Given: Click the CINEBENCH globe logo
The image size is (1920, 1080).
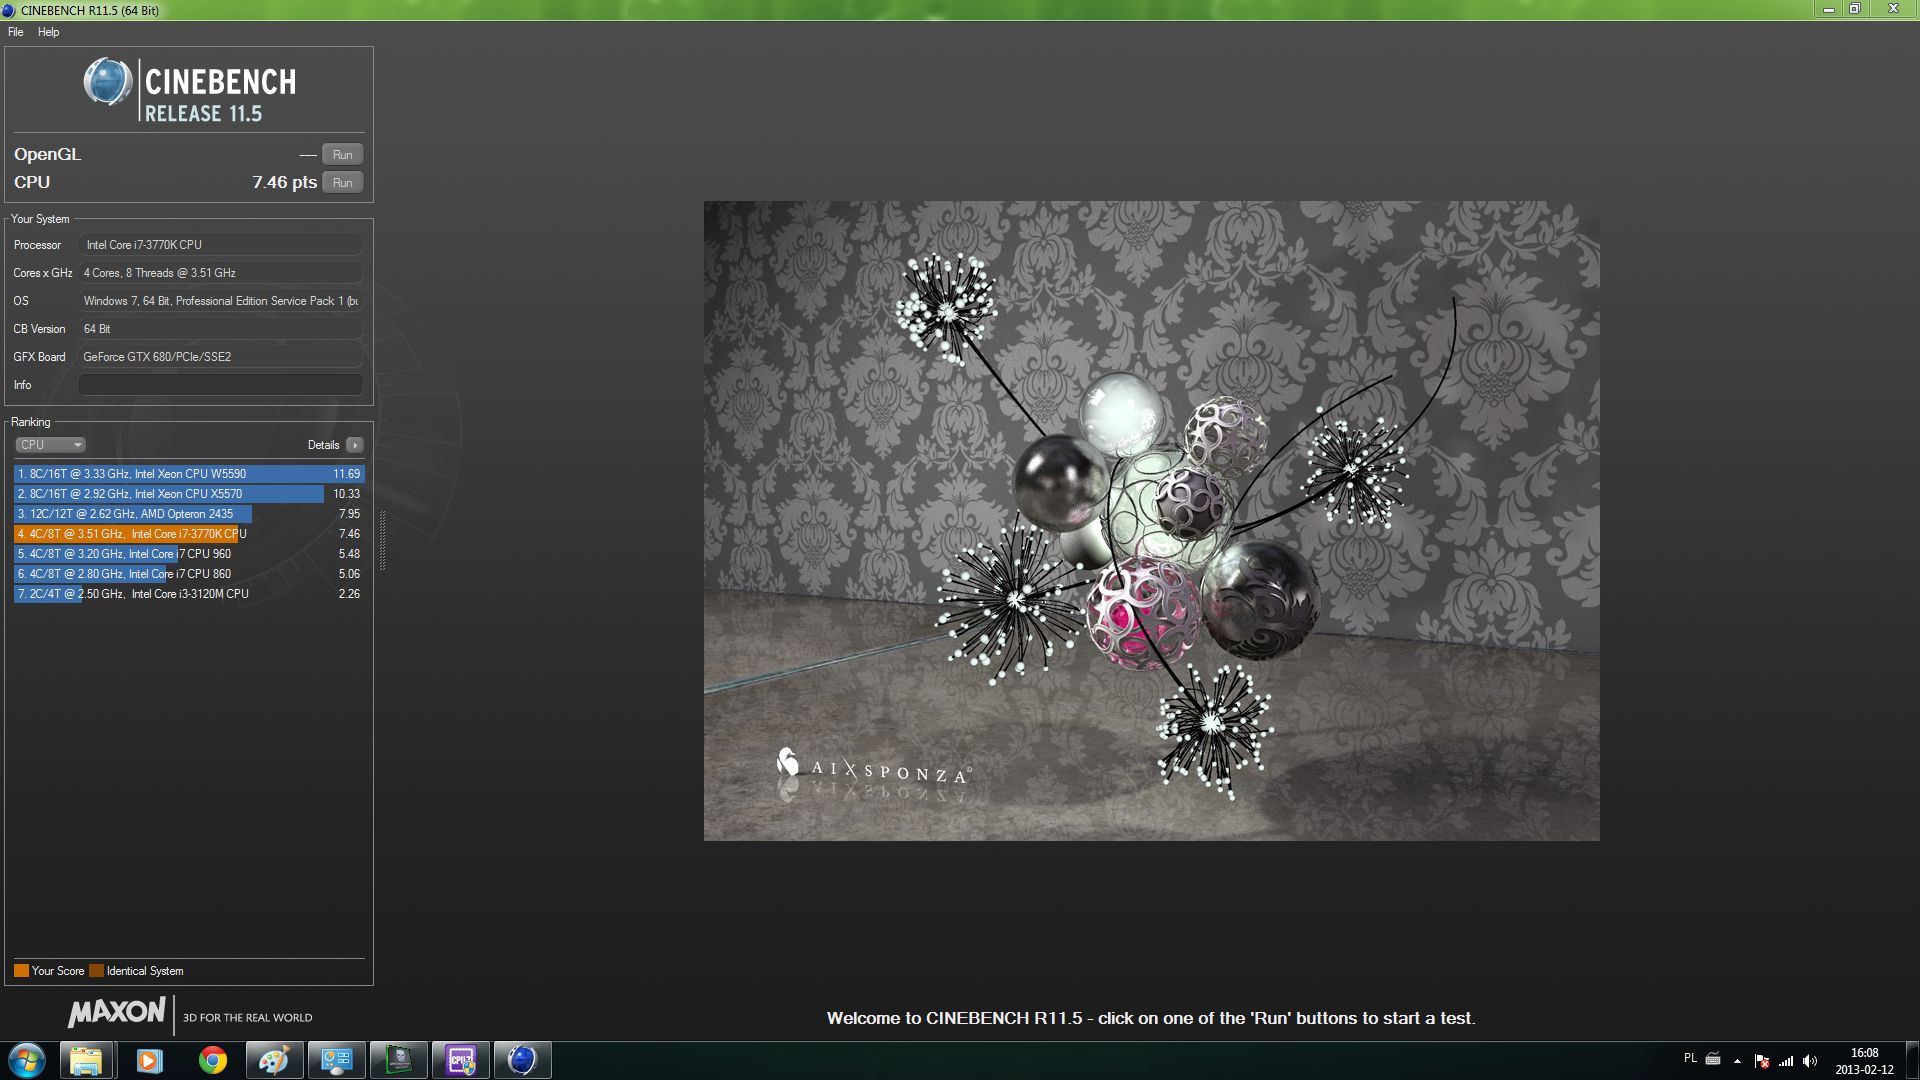Looking at the screenshot, I should (108, 82).
